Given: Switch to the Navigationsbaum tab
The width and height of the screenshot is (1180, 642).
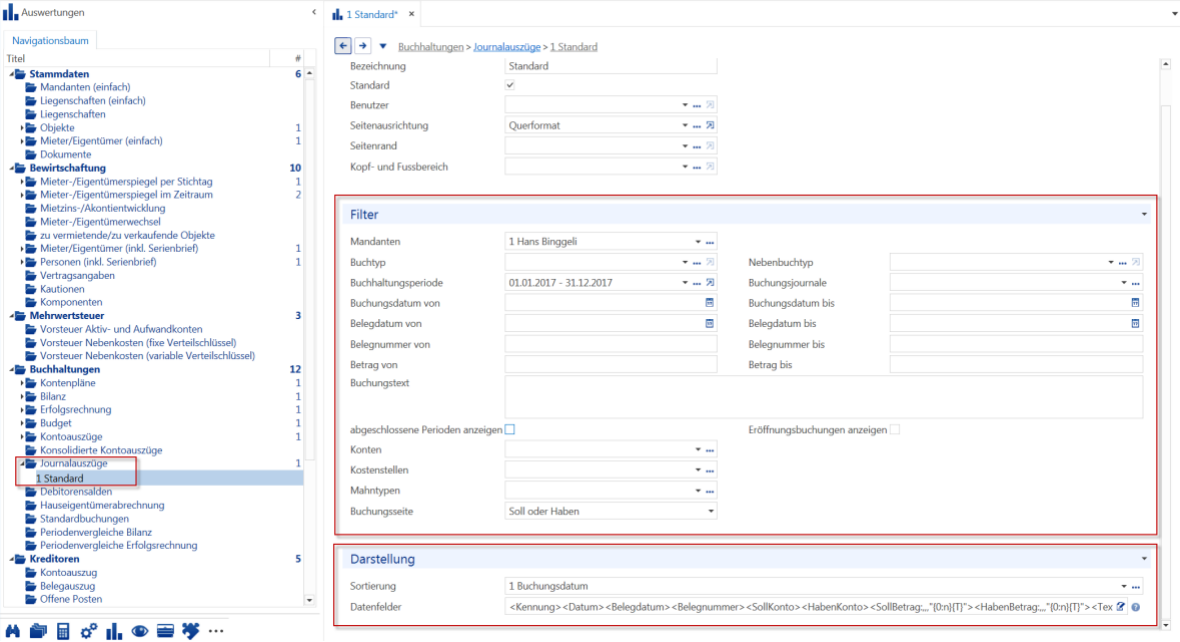Looking at the screenshot, I should click(x=50, y=41).
